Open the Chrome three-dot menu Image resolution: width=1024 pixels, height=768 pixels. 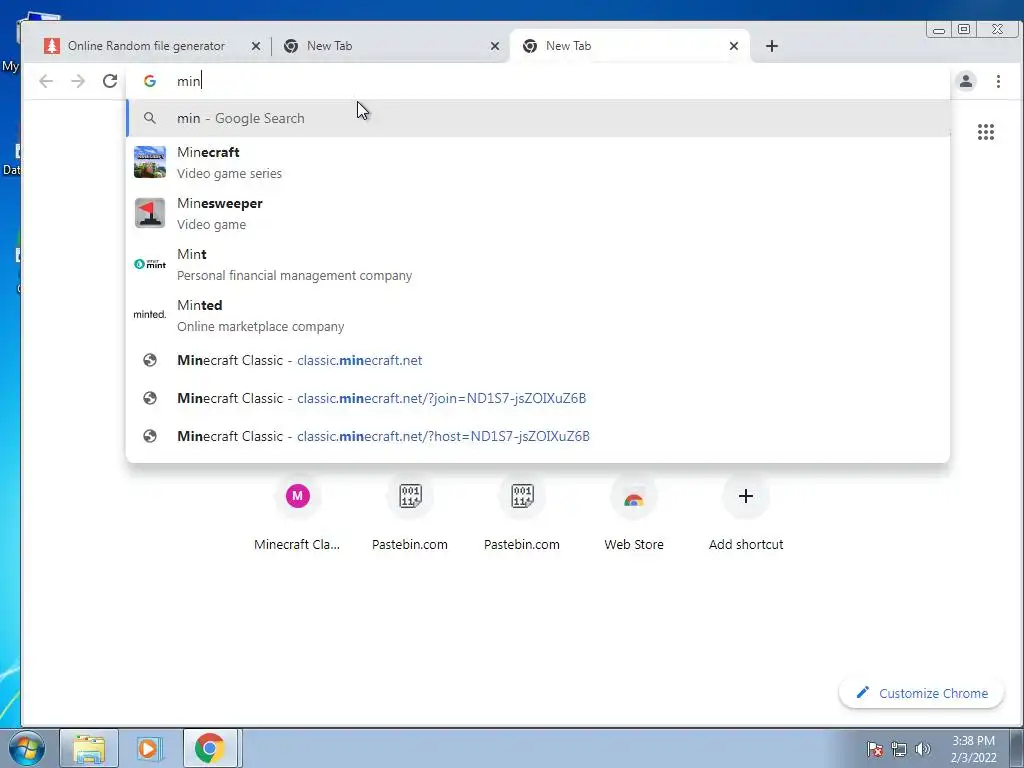click(x=998, y=81)
